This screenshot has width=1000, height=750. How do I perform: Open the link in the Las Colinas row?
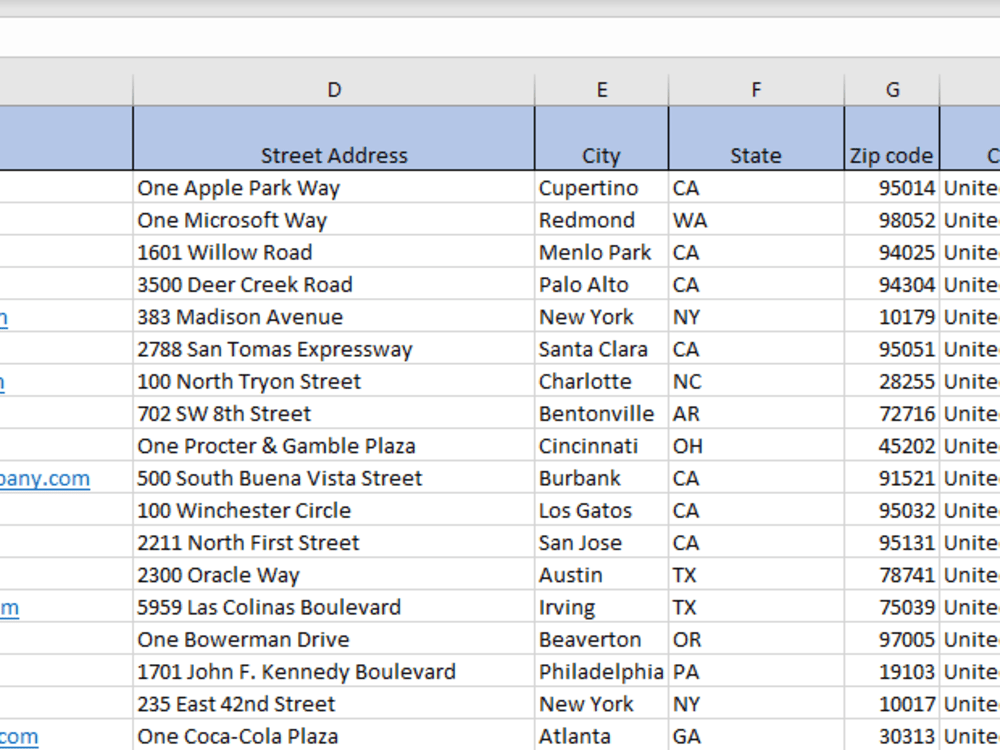(10, 608)
